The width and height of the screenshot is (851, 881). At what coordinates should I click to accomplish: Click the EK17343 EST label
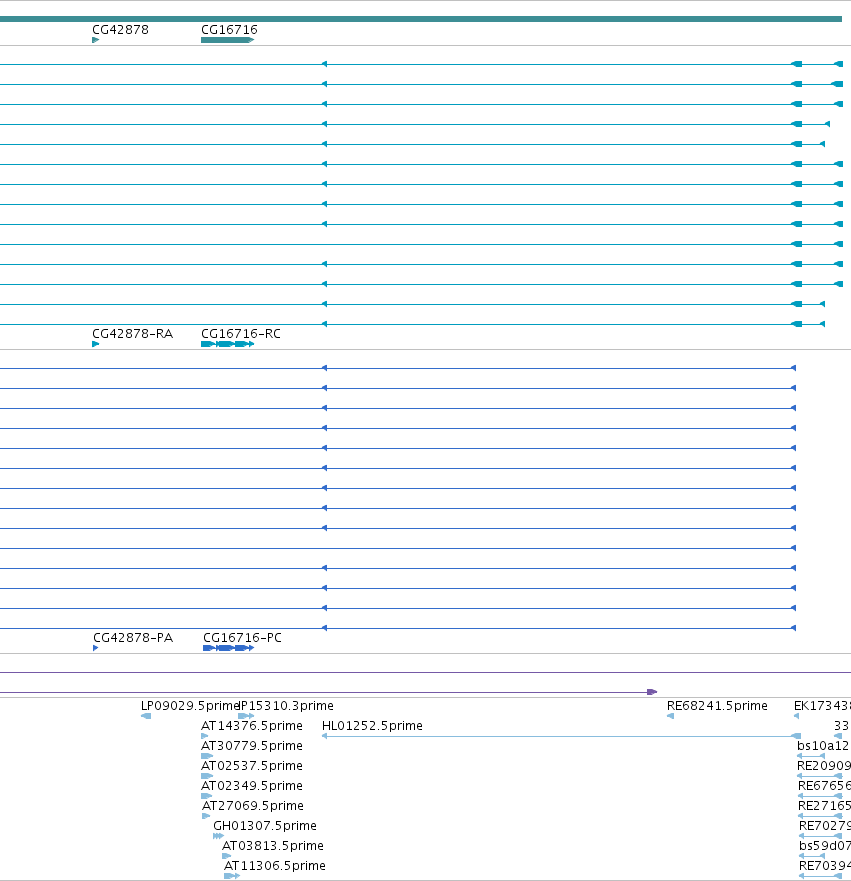822,706
